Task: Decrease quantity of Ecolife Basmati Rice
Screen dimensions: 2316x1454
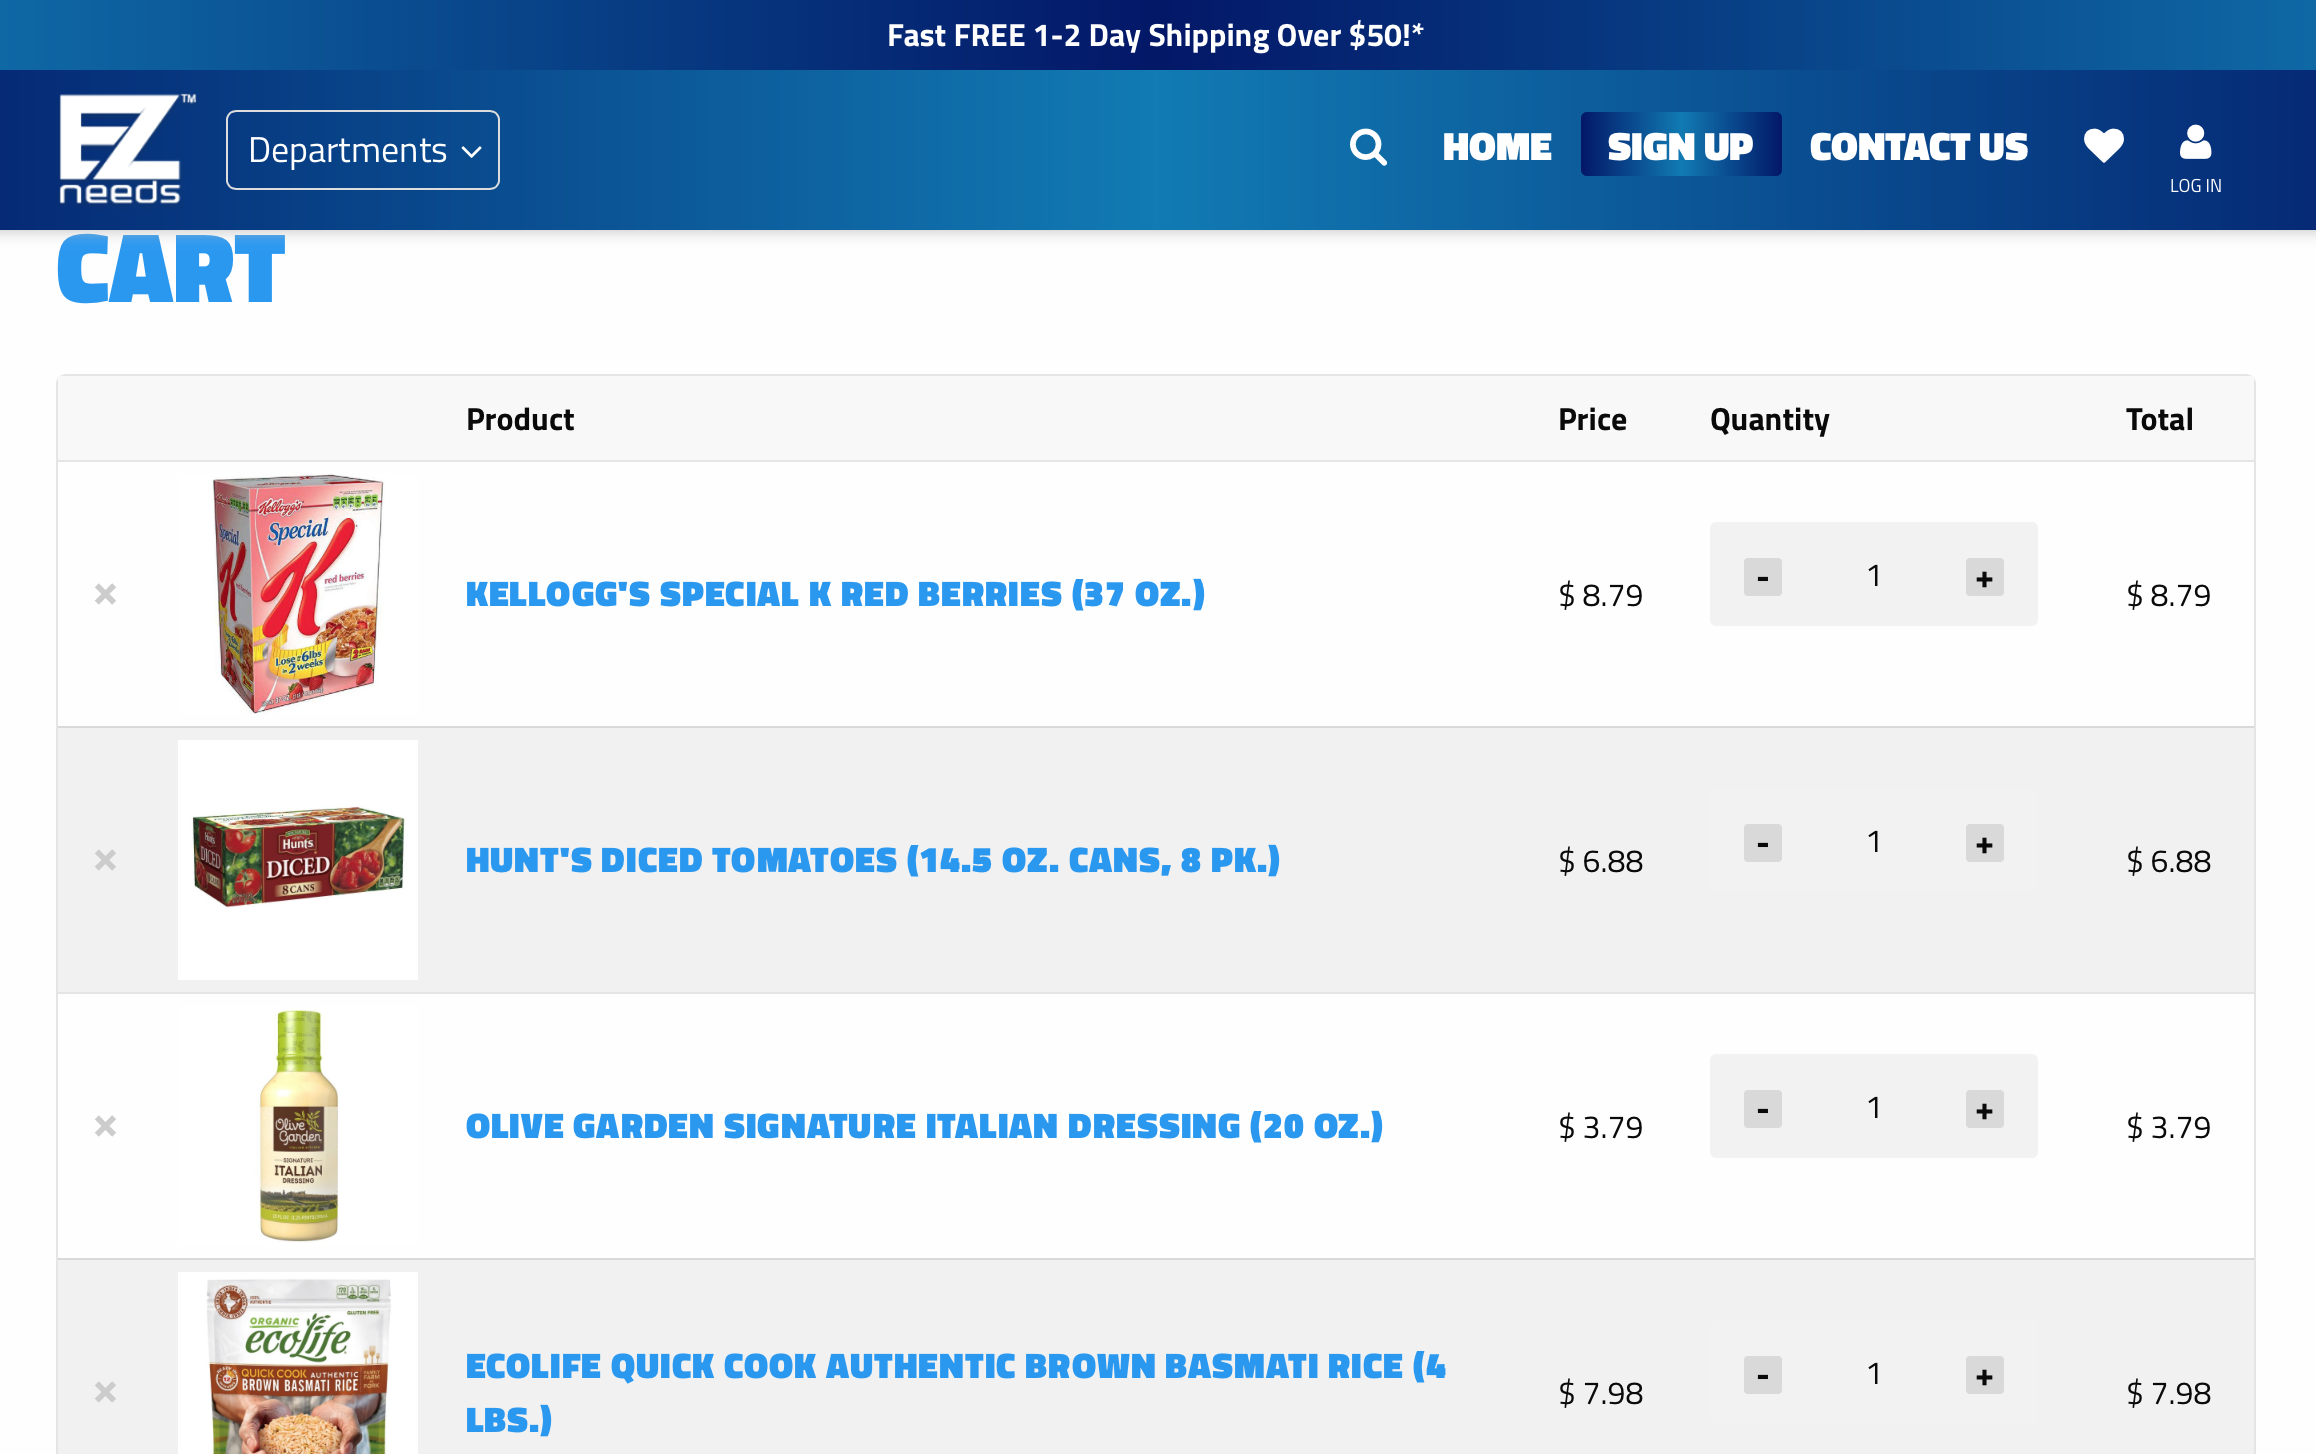Action: (x=1762, y=1375)
